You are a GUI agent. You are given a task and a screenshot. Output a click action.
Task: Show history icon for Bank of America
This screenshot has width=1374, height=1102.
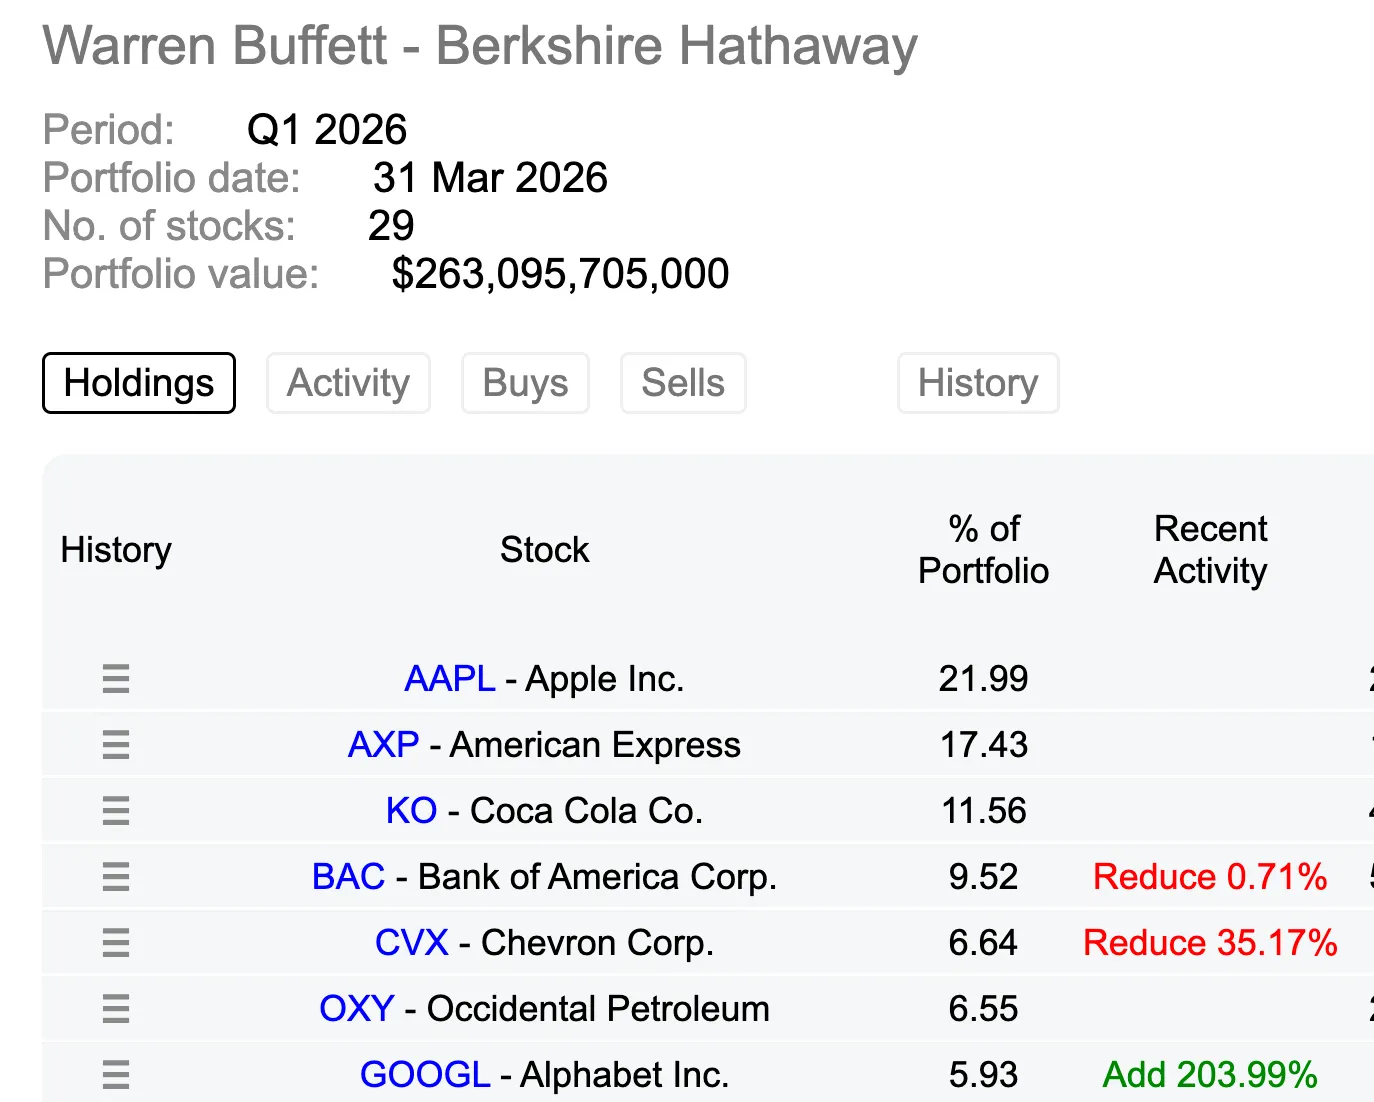tap(116, 877)
